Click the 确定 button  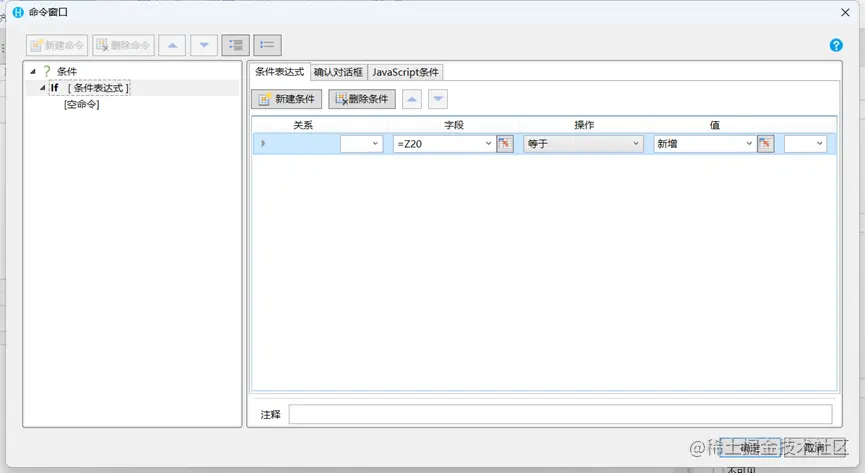click(750, 447)
